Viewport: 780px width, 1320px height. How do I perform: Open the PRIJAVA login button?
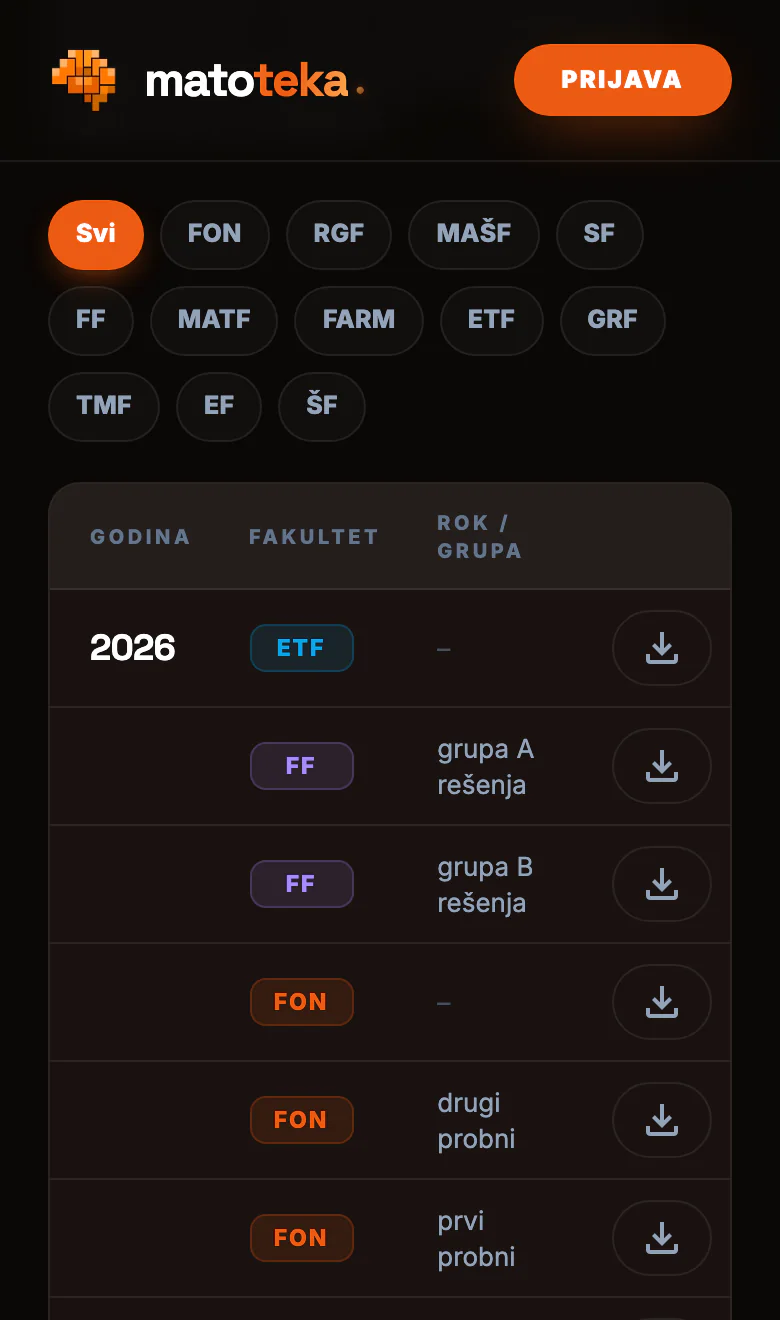pyautogui.click(x=623, y=80)
